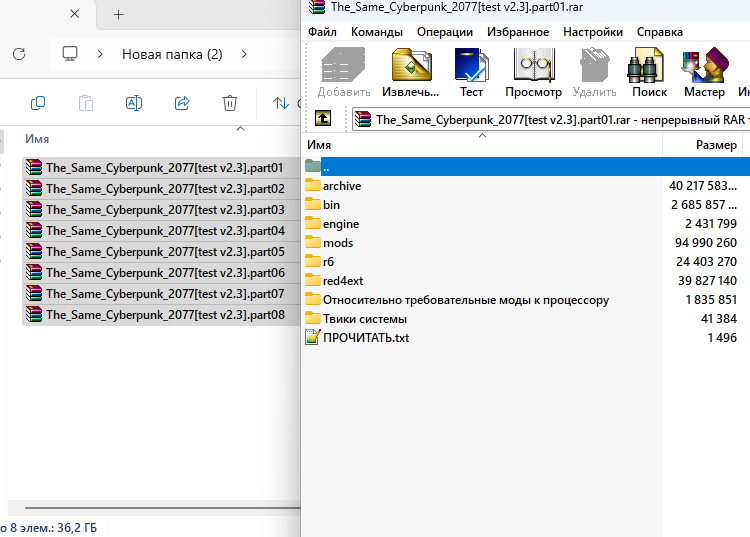The height and width of the screenshot is (537, 750).
Task: Open the WinRAR archive path combo box
Action: pyautogui.click(x=550, y=120)
